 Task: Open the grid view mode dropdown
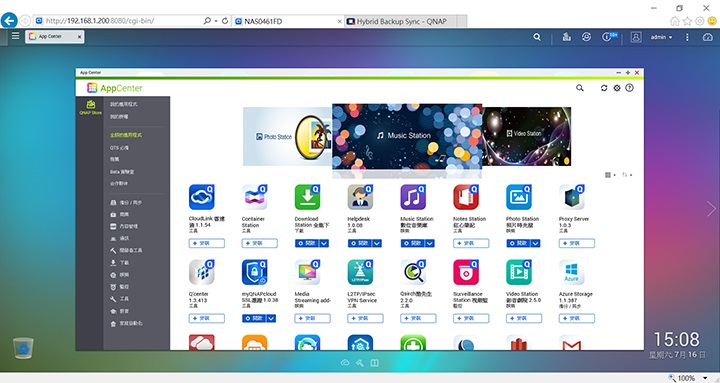610,175
